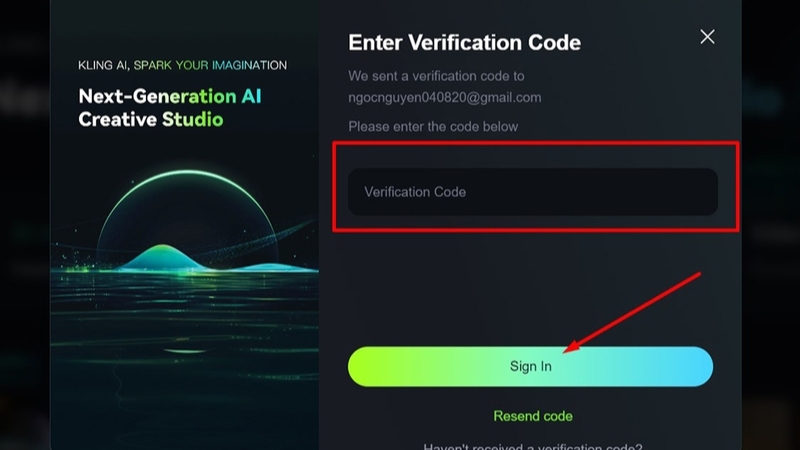Click the Enter Verification Code heading

tap(464, 43)
